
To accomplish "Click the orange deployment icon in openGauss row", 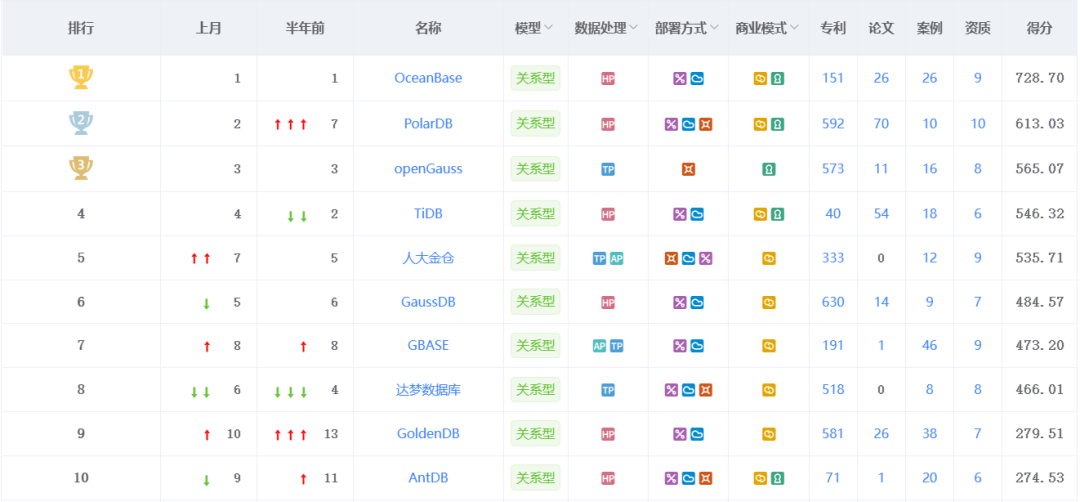I will pyautogui.click(x=688, y=169).
